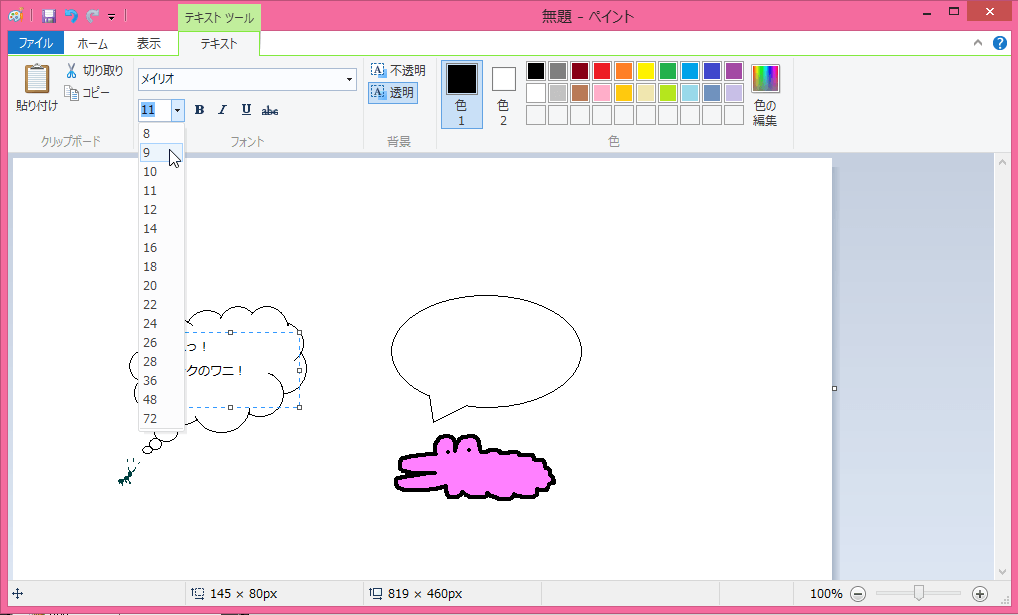Screen dimensions: 1018x615
Task: Click inside the oval speech bubble
Action: coord(486,351)
